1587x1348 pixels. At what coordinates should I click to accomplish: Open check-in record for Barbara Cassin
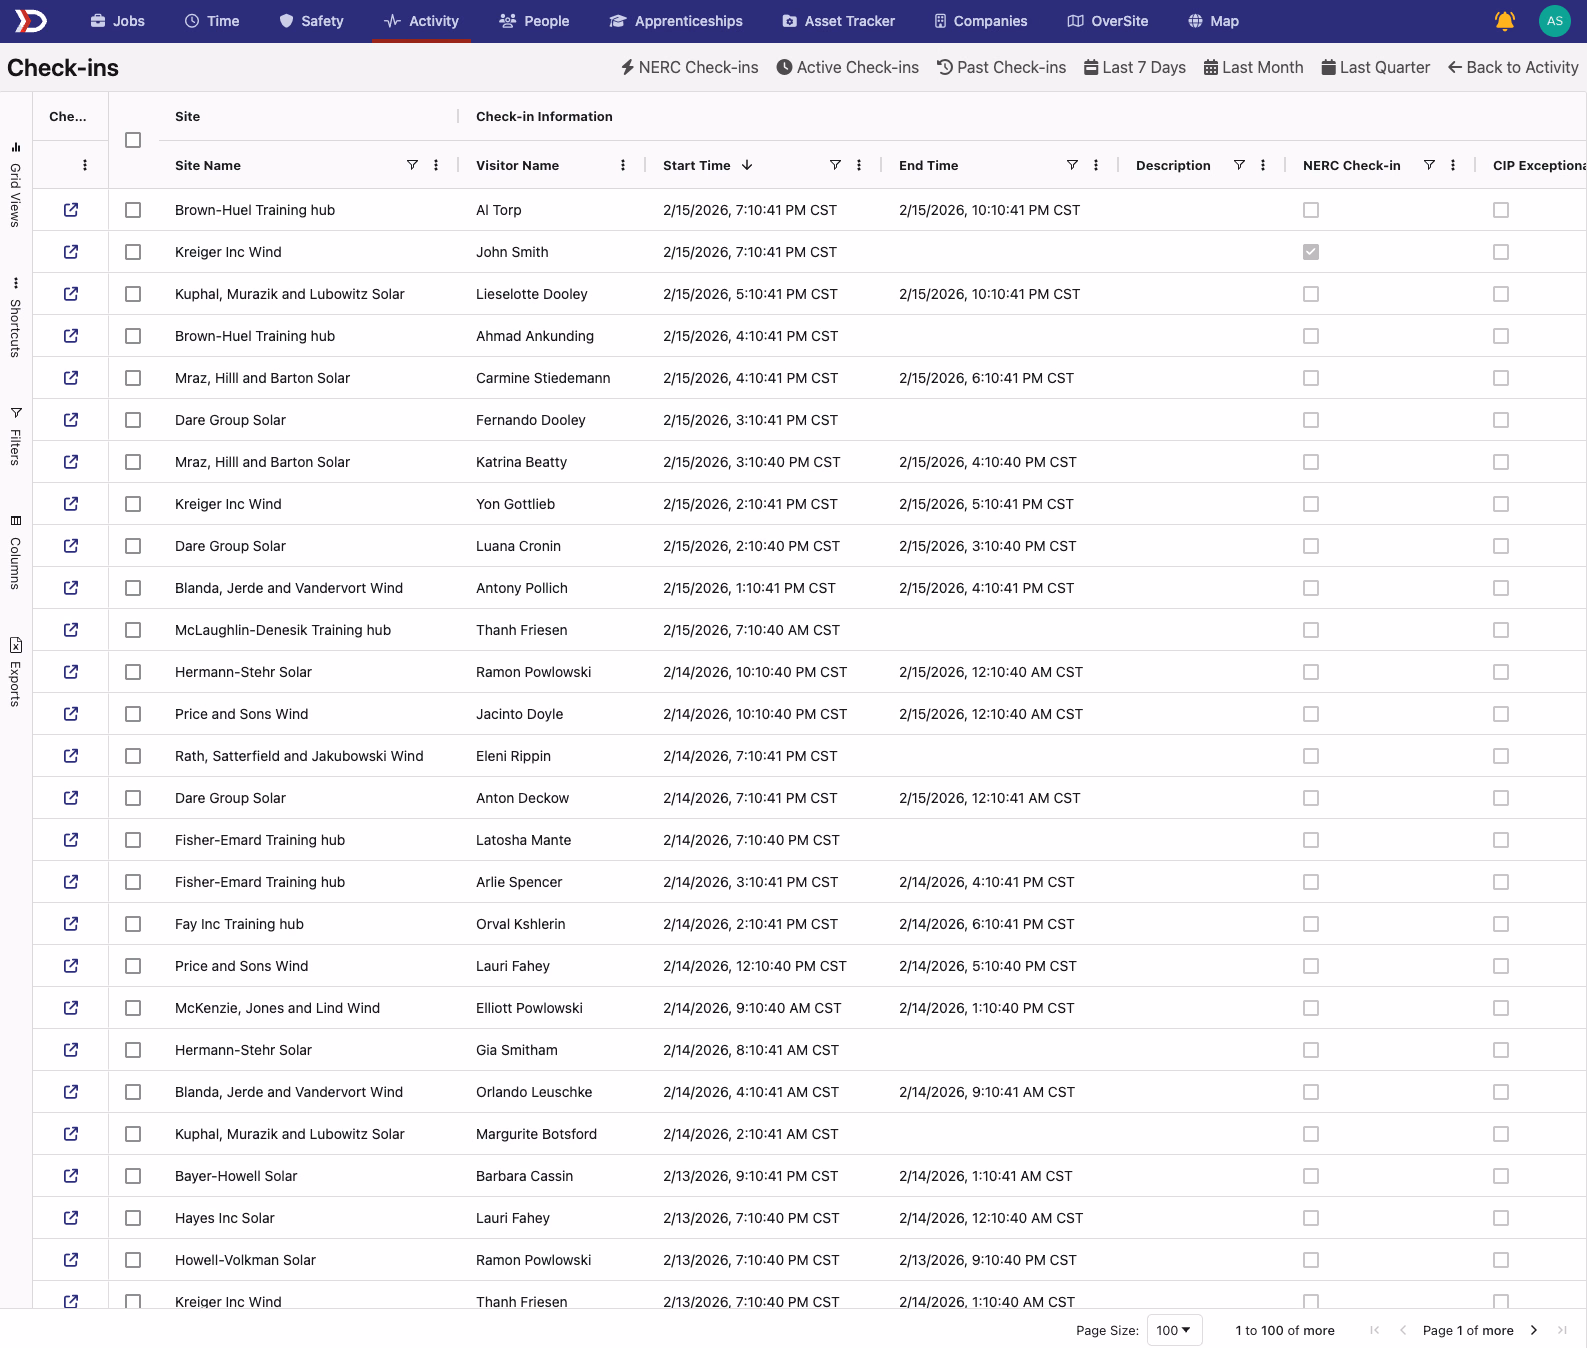(71, 1176)
